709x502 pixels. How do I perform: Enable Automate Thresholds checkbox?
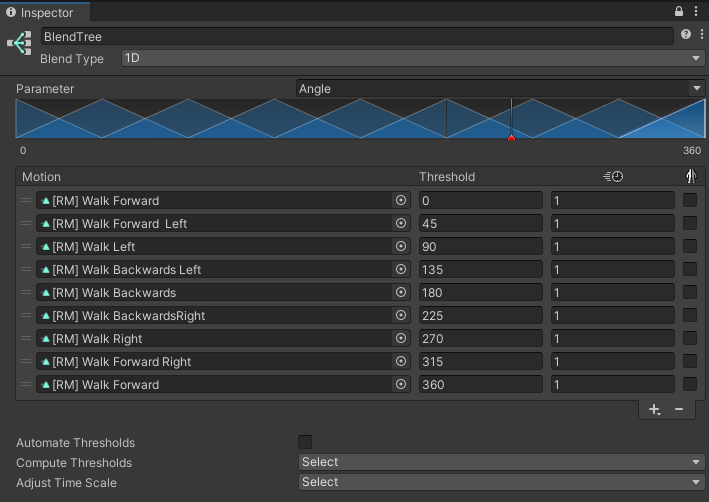[305, 442]
